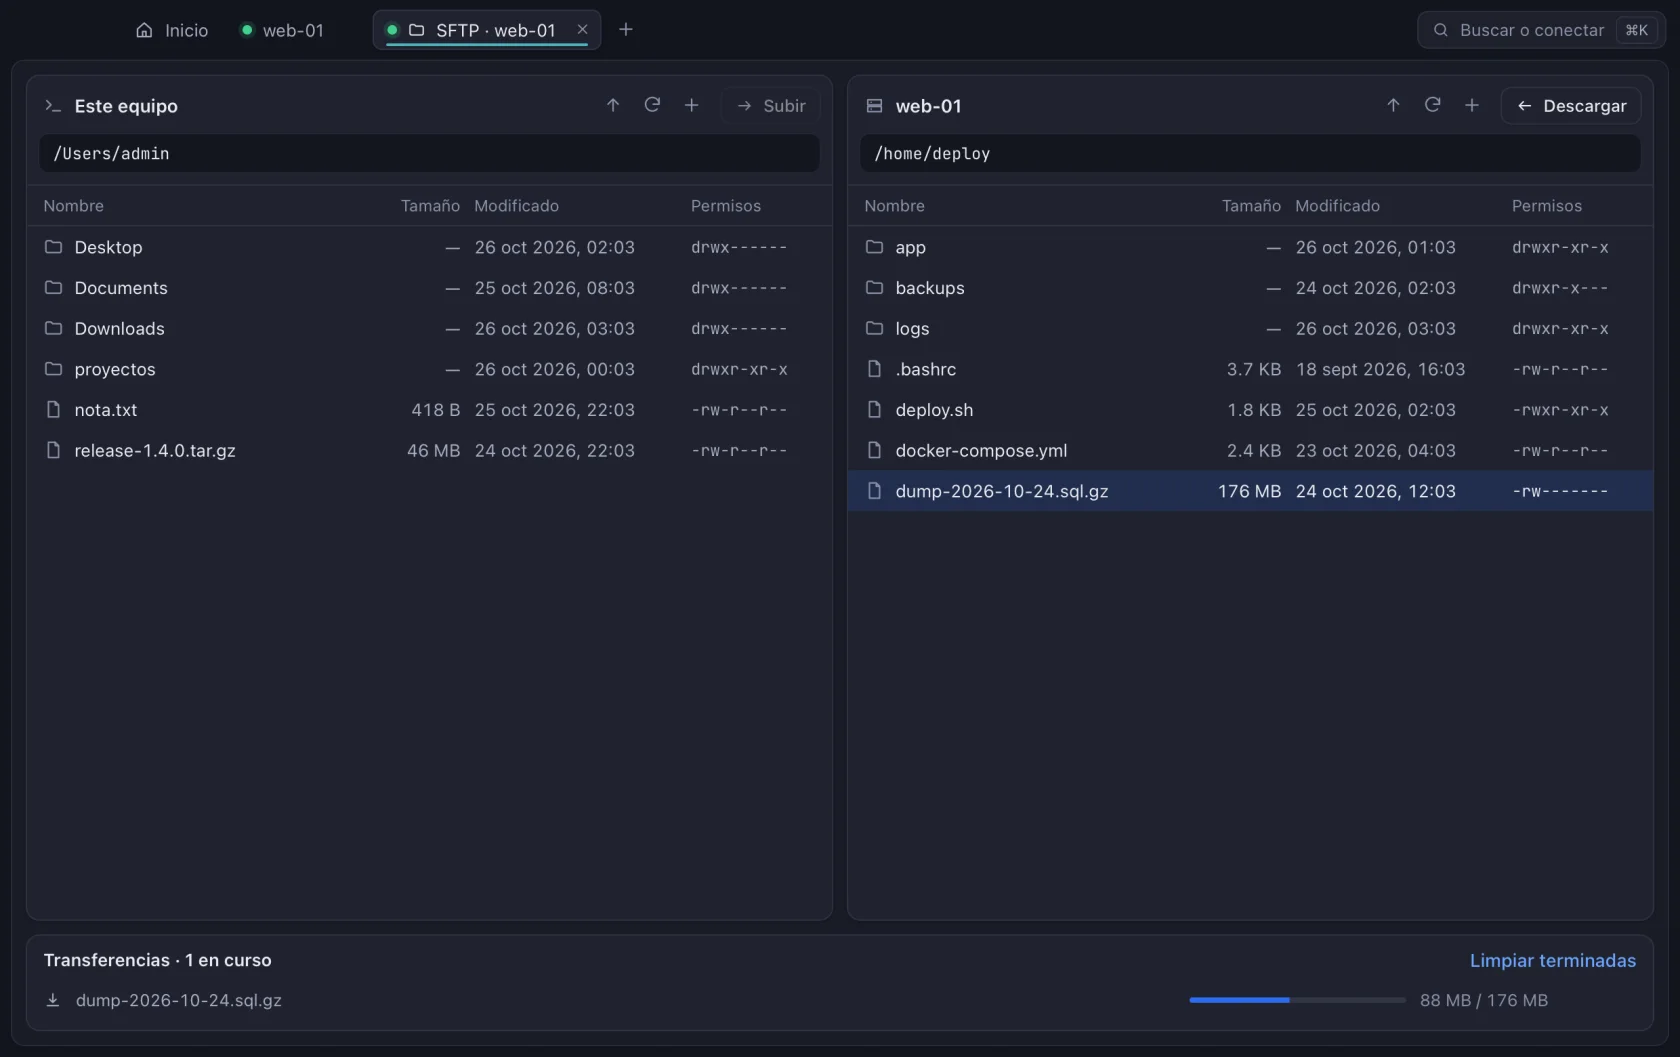Click the search magnifier icon
This screenshot has height=1057, width=1680.
coord(1440,30)
